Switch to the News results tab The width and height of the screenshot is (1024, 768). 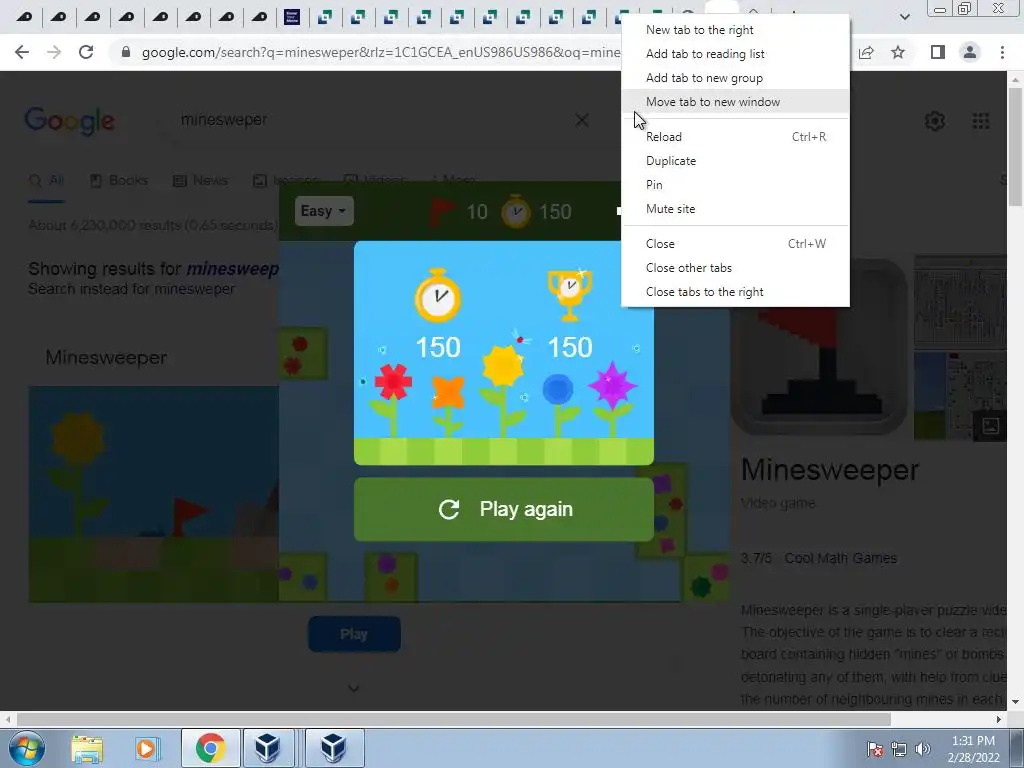[200, 181]
